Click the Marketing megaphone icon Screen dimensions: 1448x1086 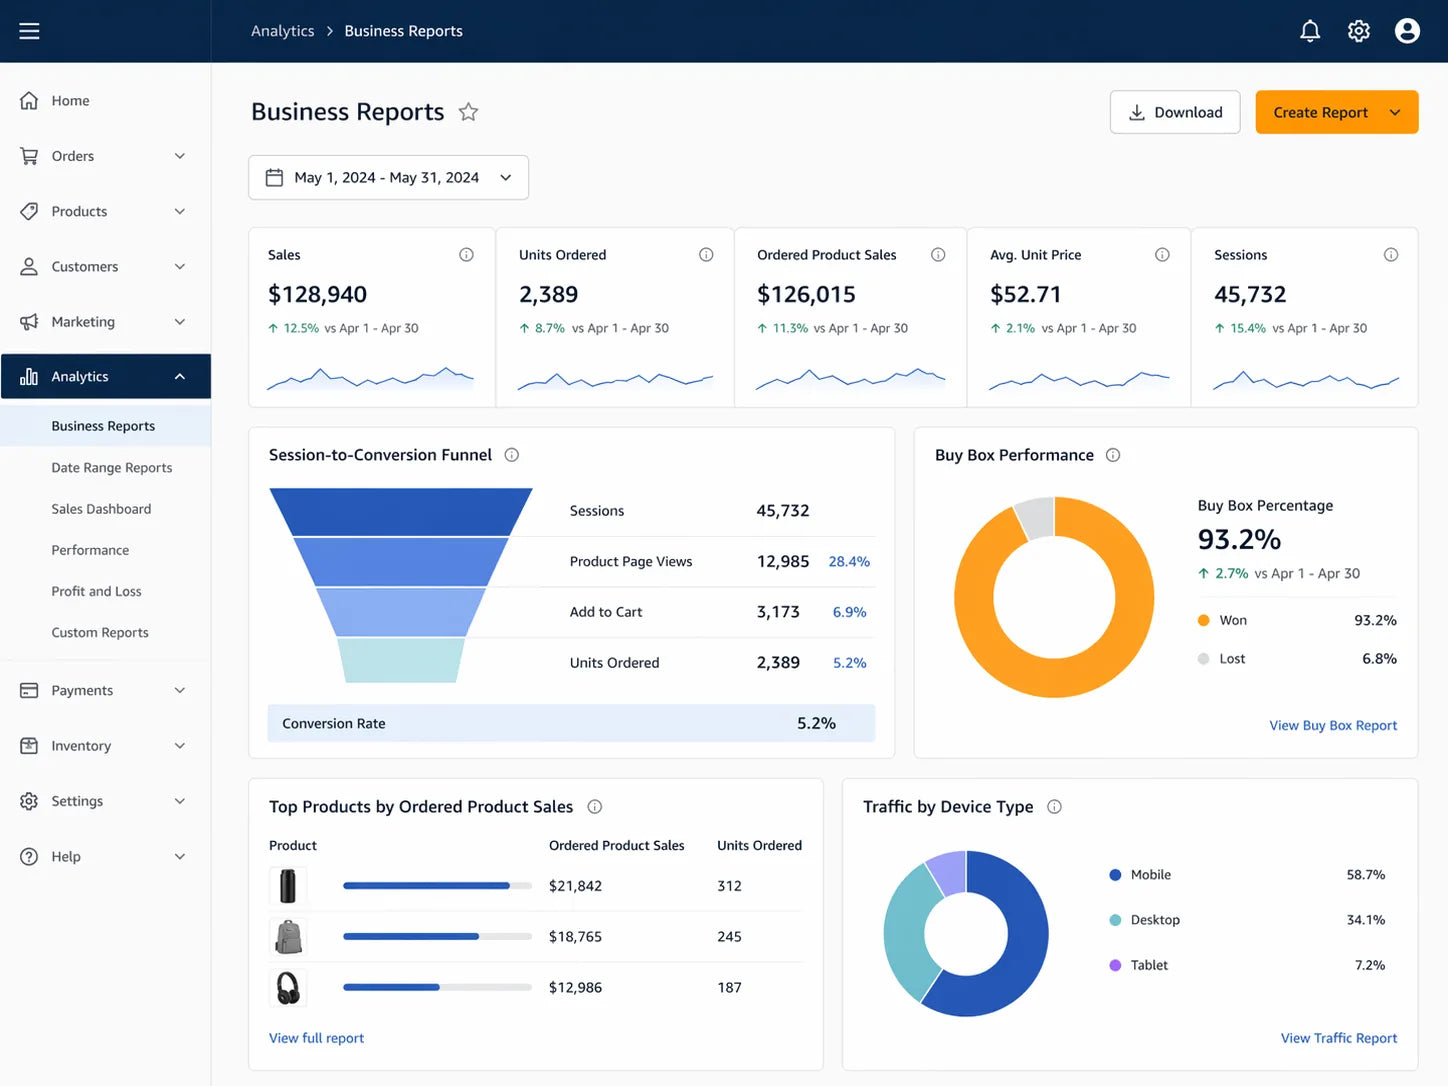[29, 321]
